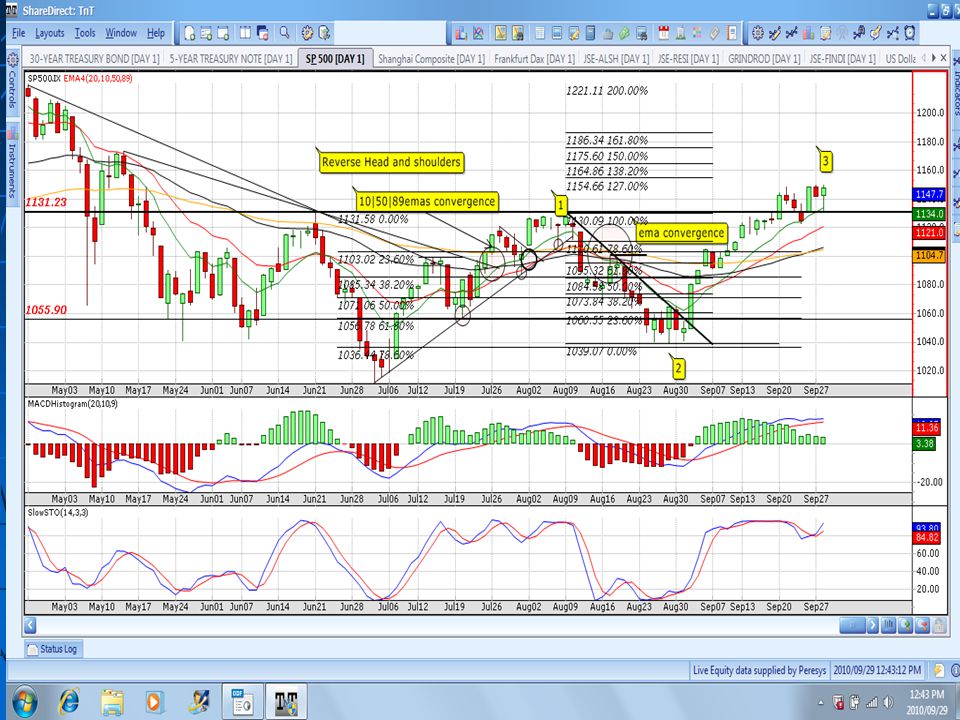Click the lightning status bar icon
Screen dimensions: 960x720
click(938, 670)
